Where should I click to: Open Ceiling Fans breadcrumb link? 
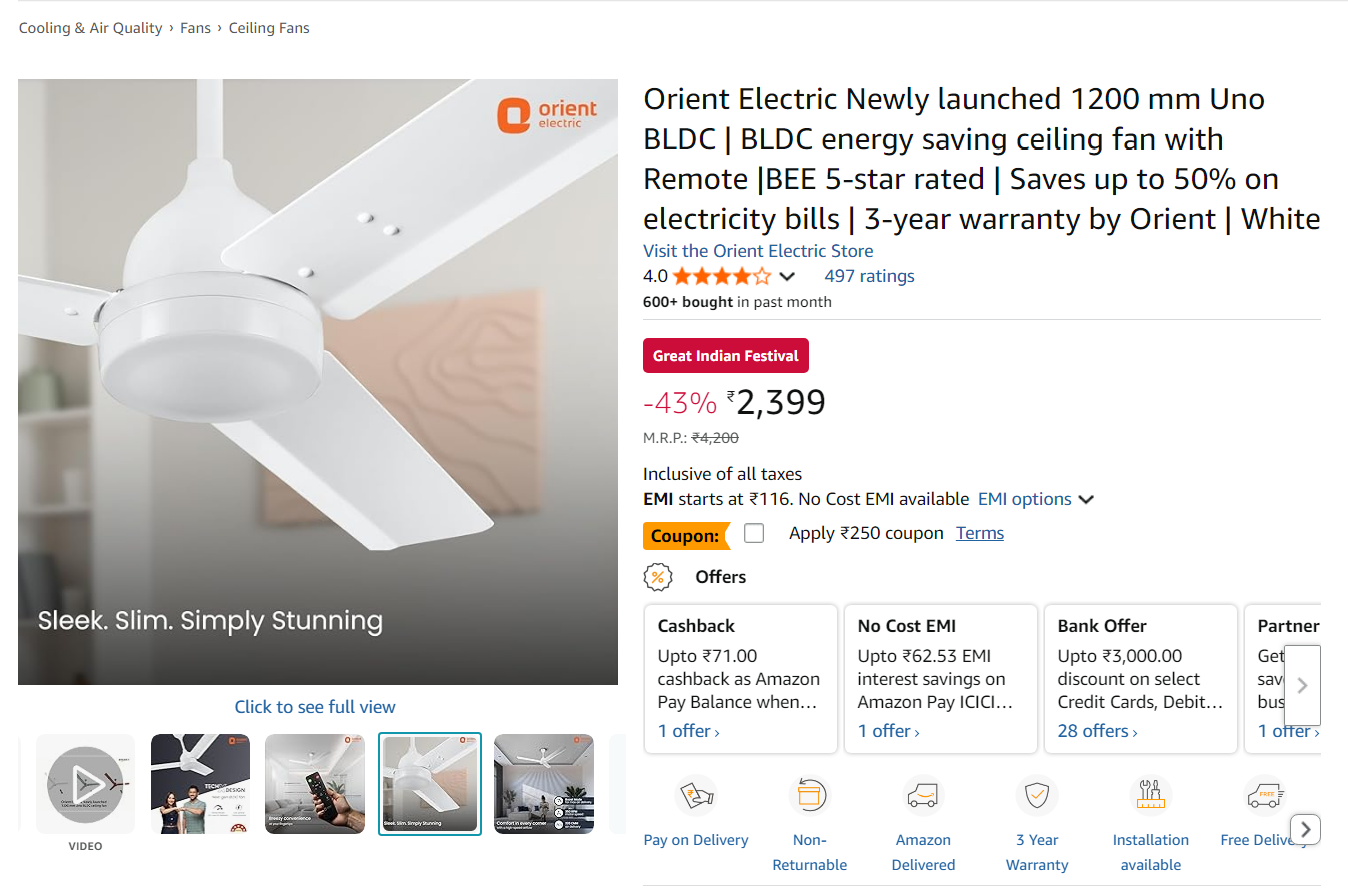pos(269,28)
